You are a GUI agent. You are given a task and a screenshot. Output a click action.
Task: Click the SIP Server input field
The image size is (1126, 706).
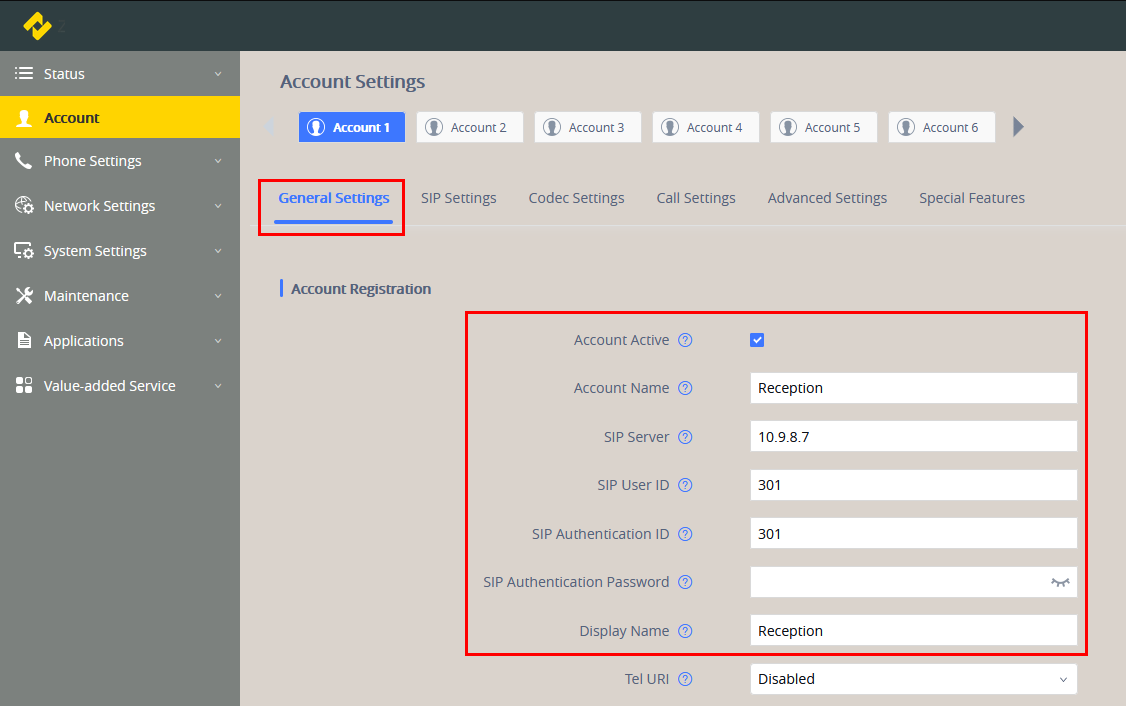pyautogui.click(x=913, y=437)
